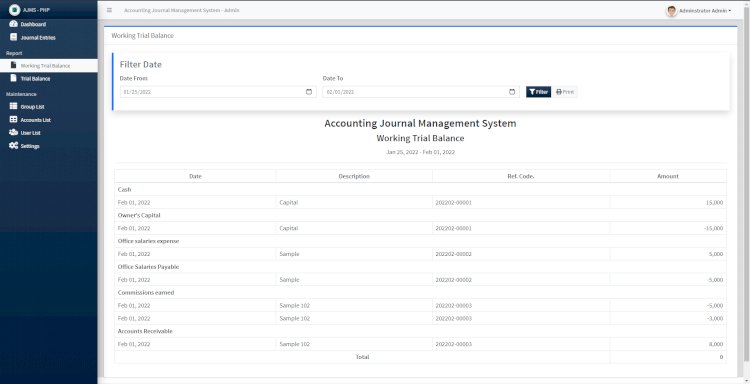This screenshot has width=750, height=384.
Task: Select Working Trial Balance report menu
Action: coord(49,66)
